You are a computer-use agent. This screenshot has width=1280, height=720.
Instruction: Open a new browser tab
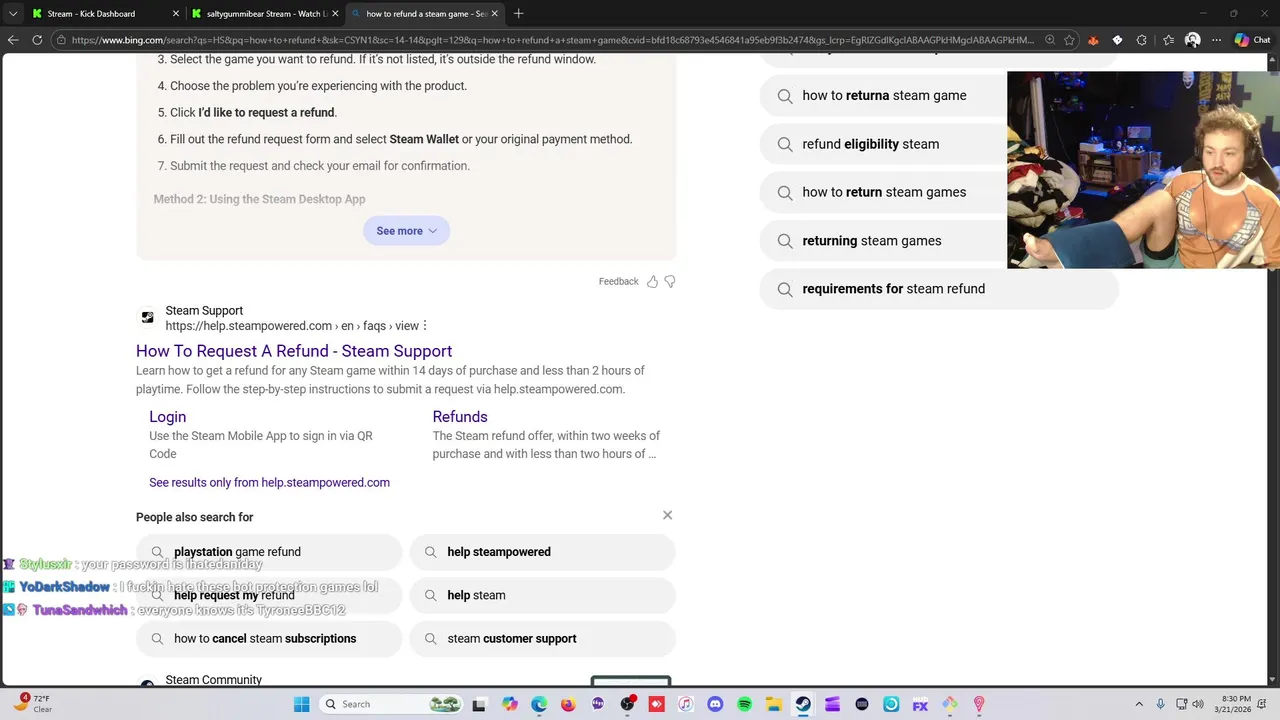518,14
